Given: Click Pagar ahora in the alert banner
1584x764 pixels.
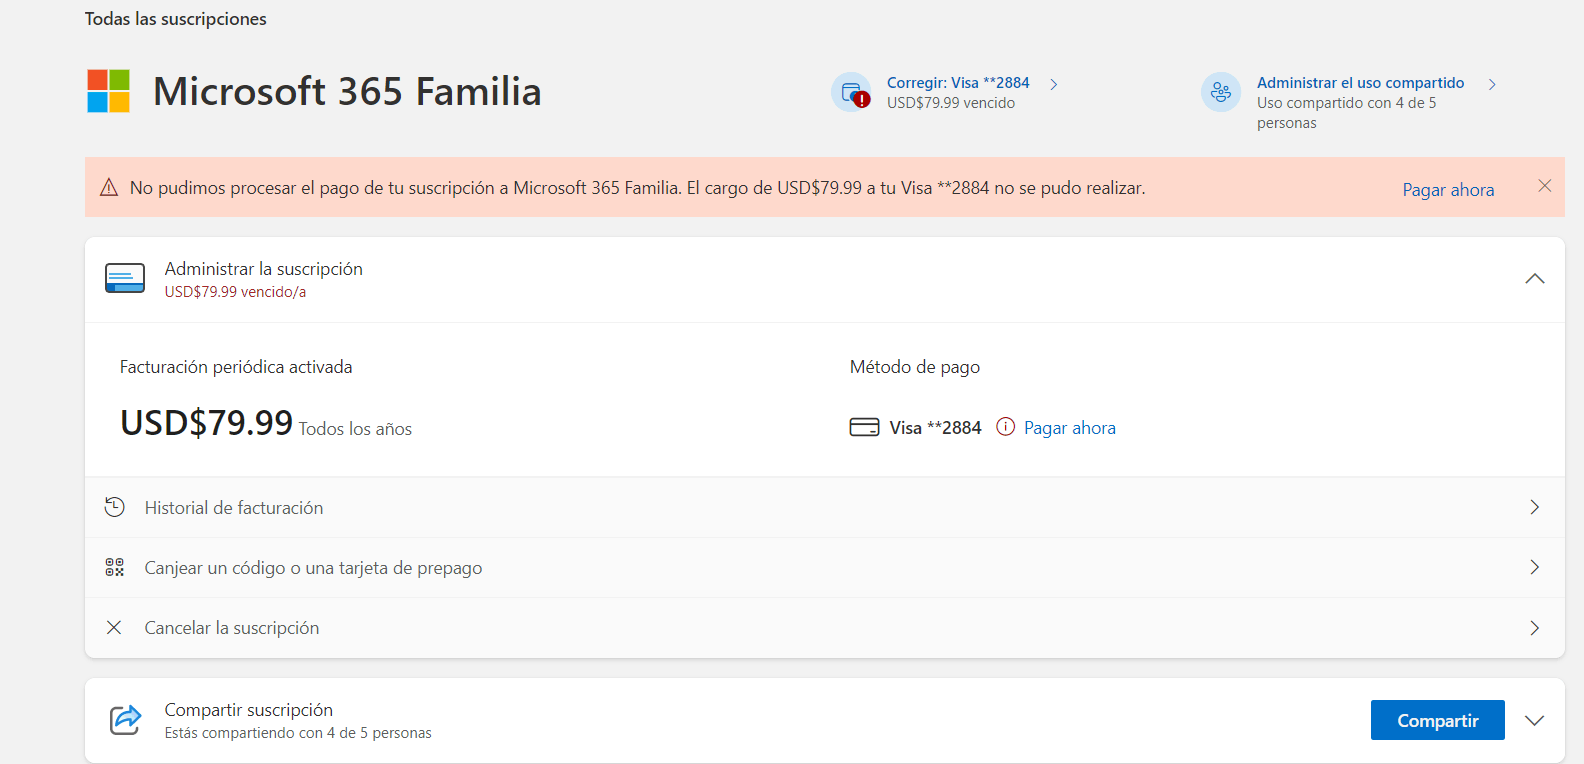Looking at the screenshot, I should tap(1447, 190).
